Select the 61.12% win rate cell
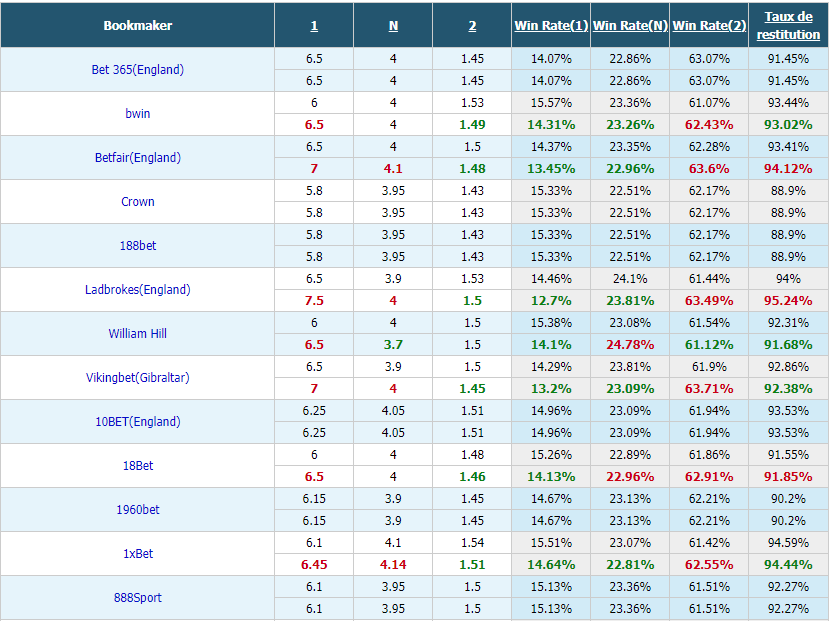This screenshot has width=829, height=621. [709, 345]
